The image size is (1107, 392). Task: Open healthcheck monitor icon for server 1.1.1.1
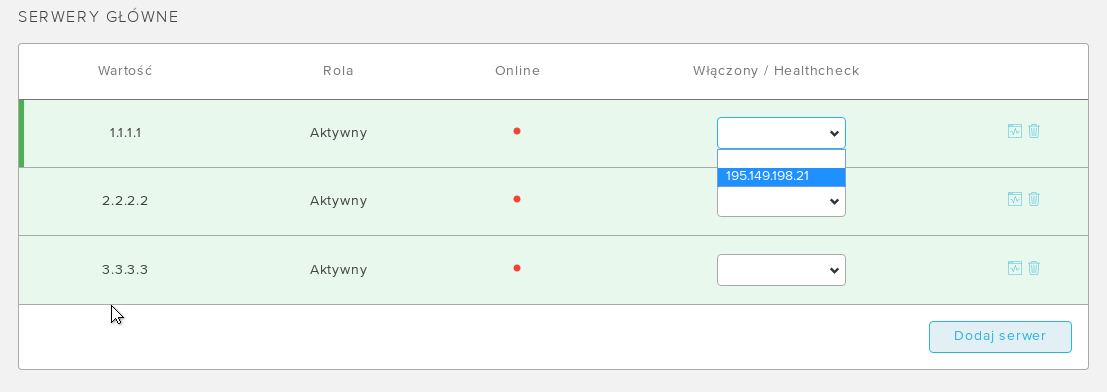(x=1015, y=131)
